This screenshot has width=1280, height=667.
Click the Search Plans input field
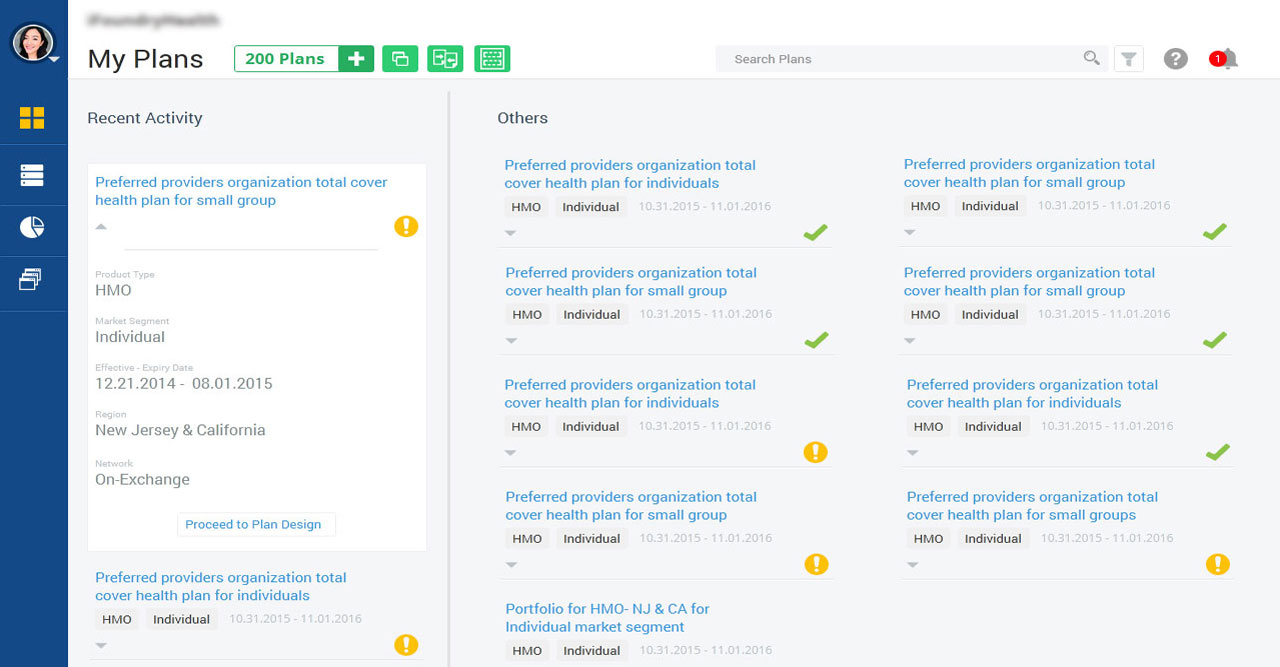[900, 59]
